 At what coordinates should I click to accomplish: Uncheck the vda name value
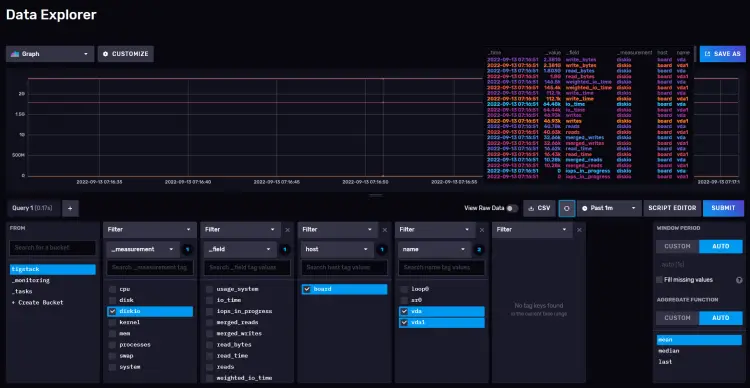pos(404,311)
